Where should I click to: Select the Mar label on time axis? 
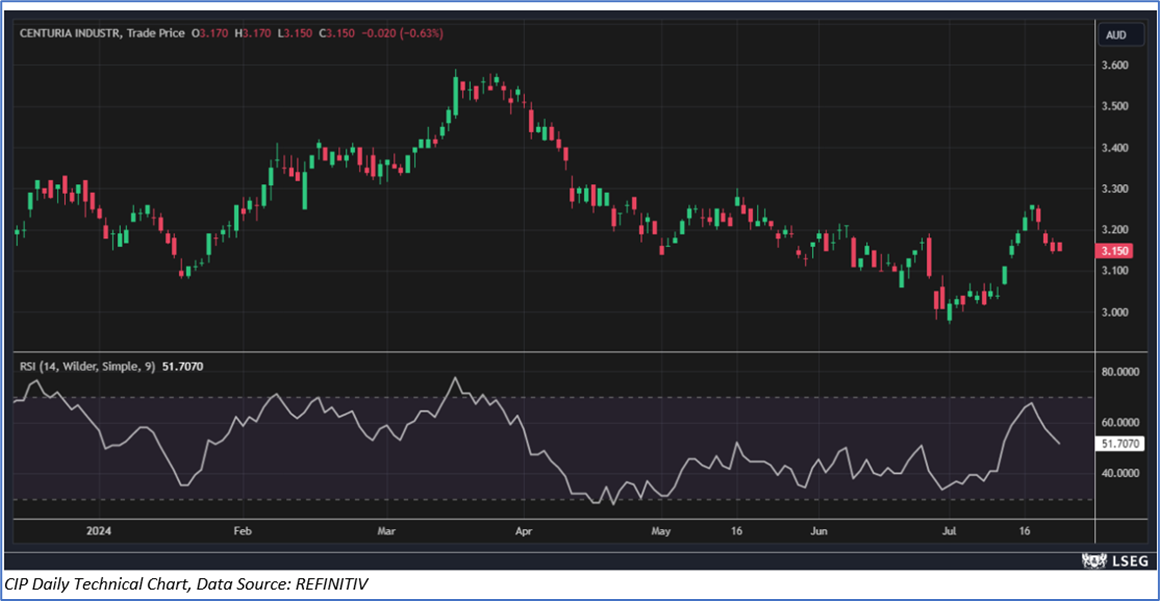point(385,531)
